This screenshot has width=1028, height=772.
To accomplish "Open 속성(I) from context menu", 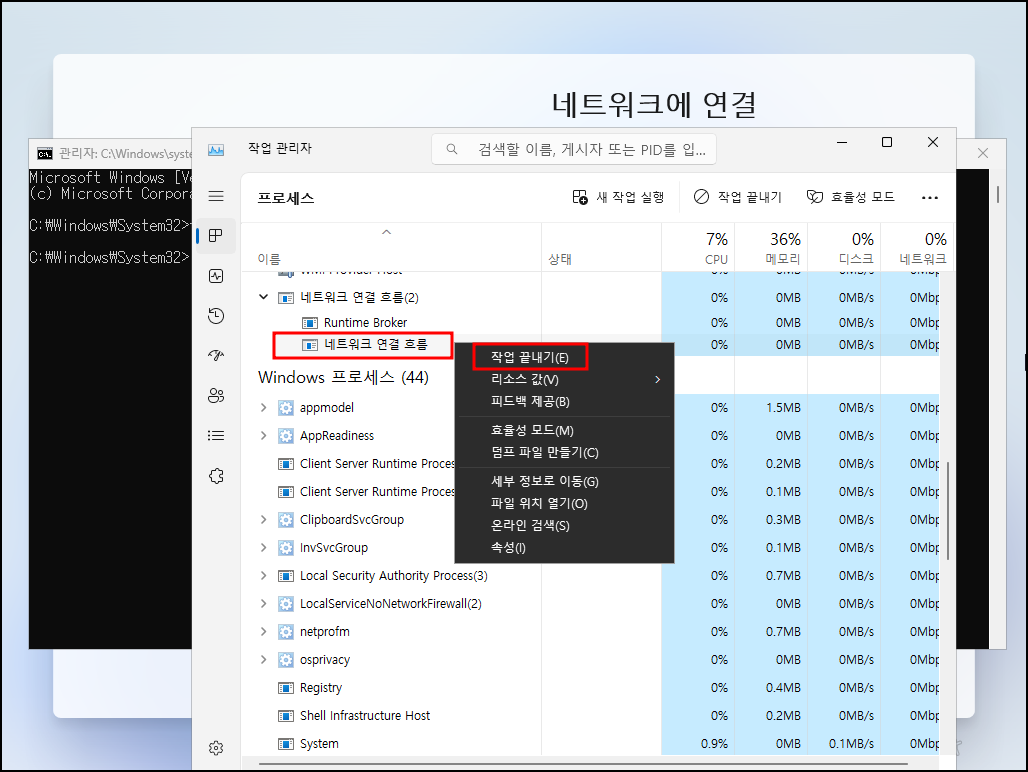I will pos(564,548).
